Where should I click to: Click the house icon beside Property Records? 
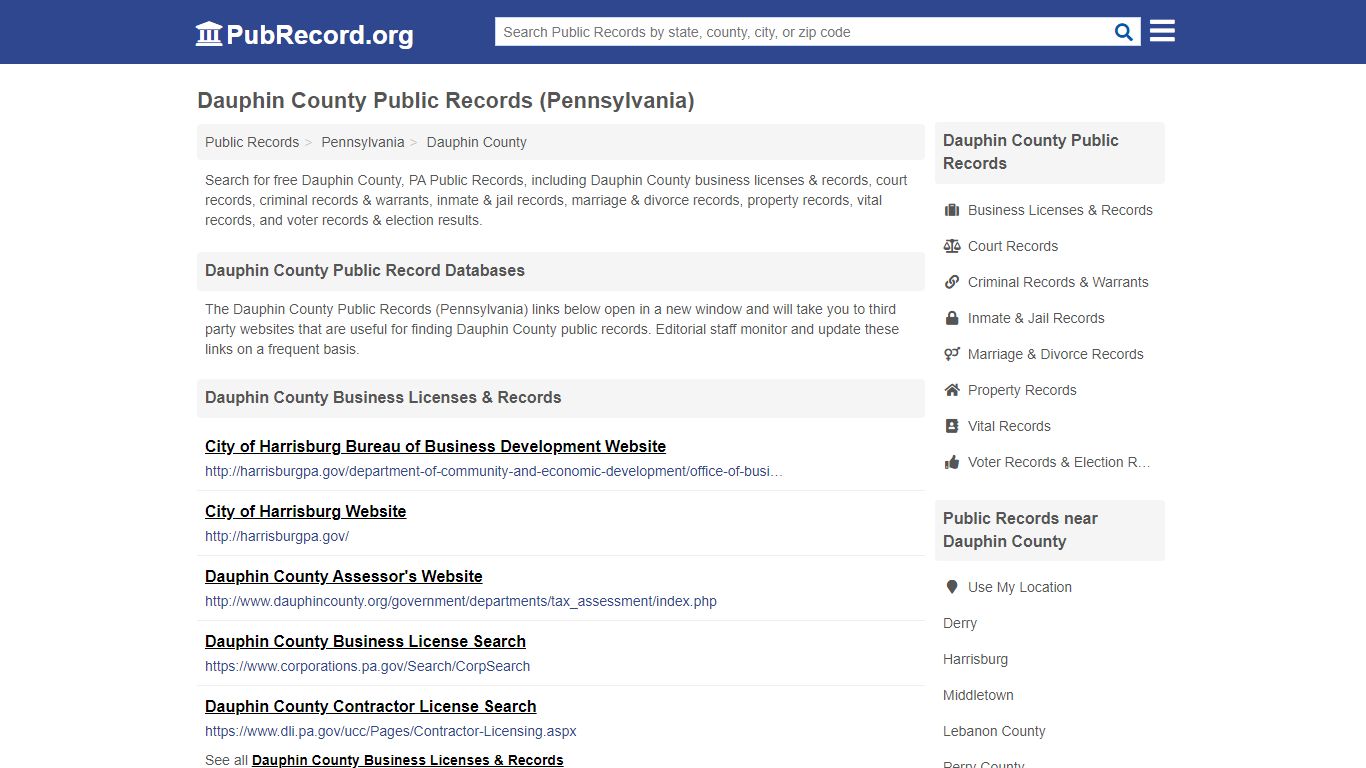(x=952, y=390)
